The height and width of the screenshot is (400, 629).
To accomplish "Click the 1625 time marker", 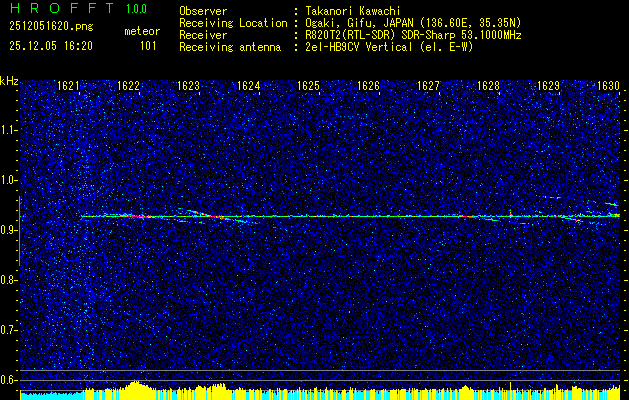I will (308, 86).
